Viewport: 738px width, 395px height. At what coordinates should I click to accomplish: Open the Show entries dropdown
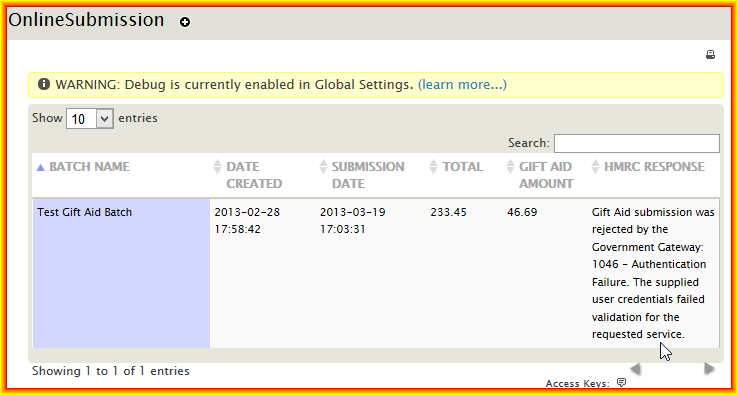[90, 119]
